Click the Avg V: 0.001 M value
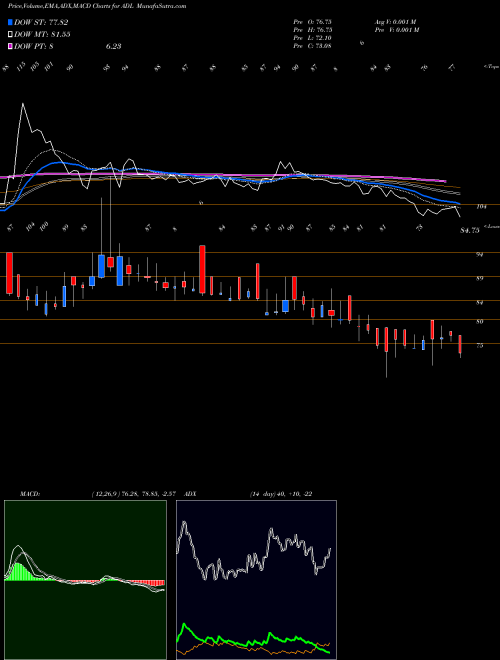The width and height of the screenshot is (500, 660). tap(396, 22)
